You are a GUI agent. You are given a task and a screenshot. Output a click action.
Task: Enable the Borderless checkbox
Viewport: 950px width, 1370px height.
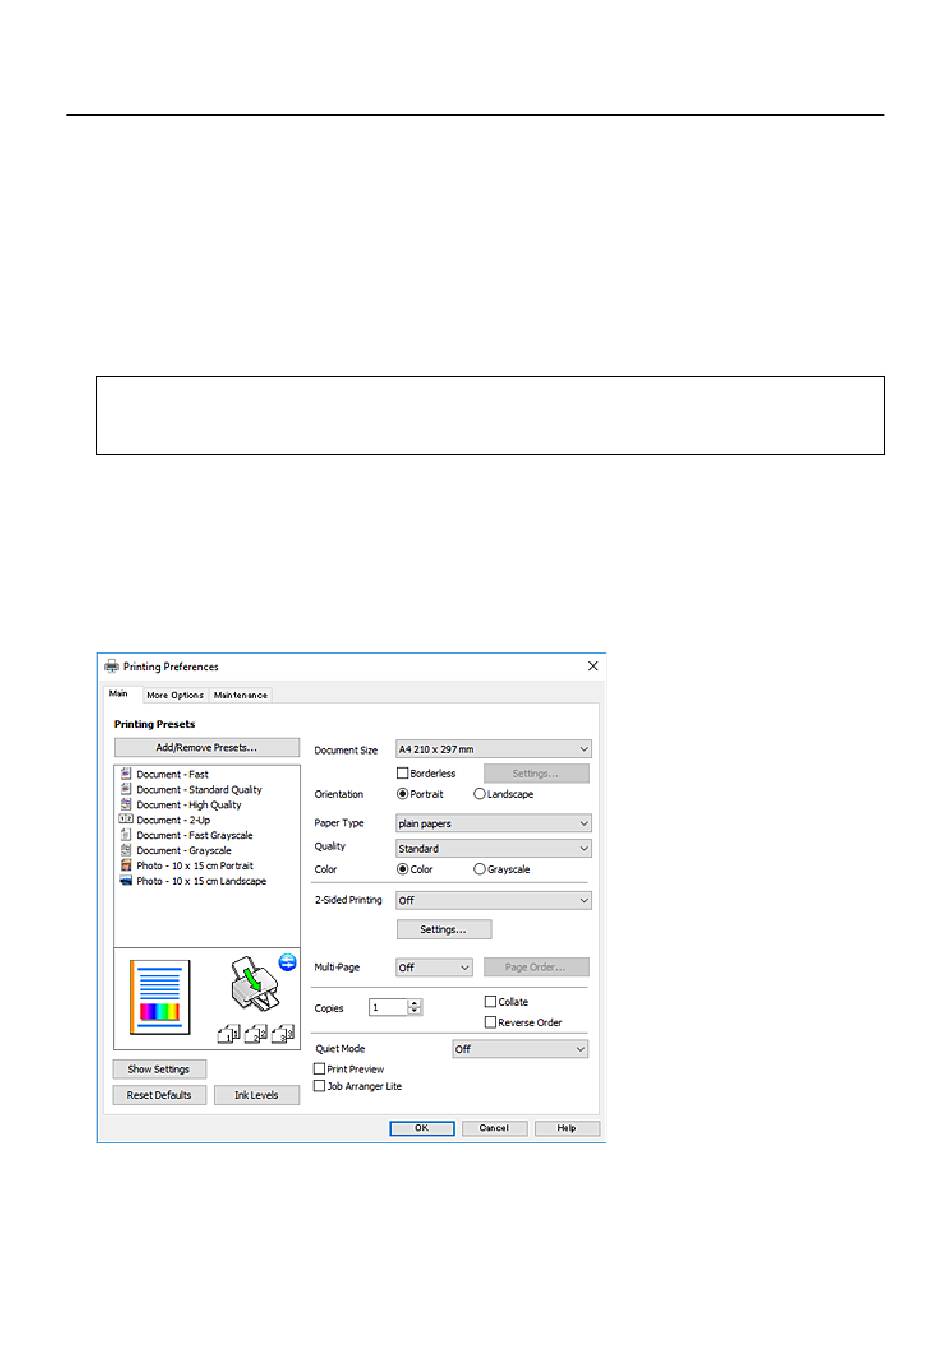click(403, 773)
